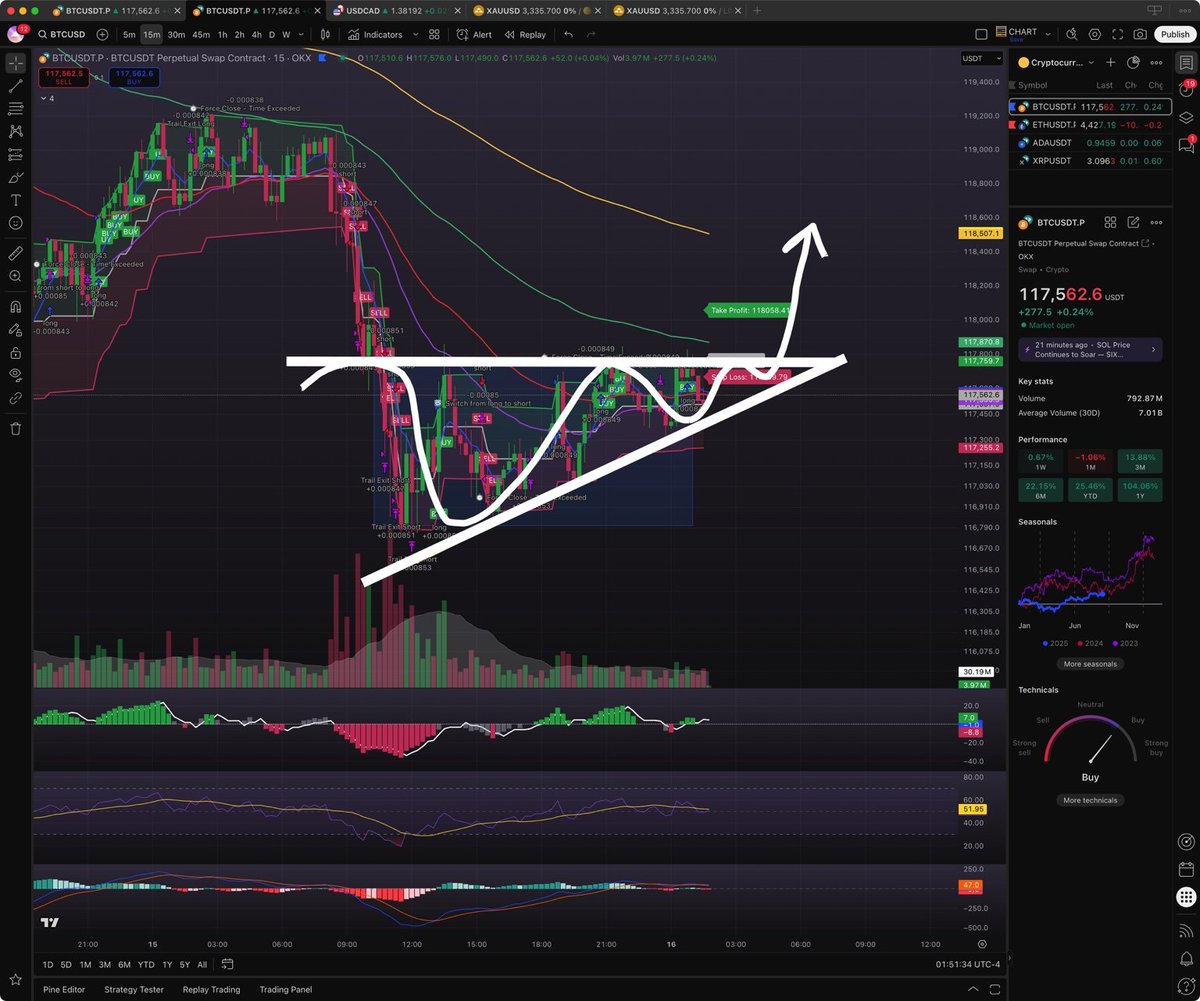This screenshot has height=1001, width=1200.
Task: Expand the CHART layout dropdown arrow
Action: tap(1046, 34)
